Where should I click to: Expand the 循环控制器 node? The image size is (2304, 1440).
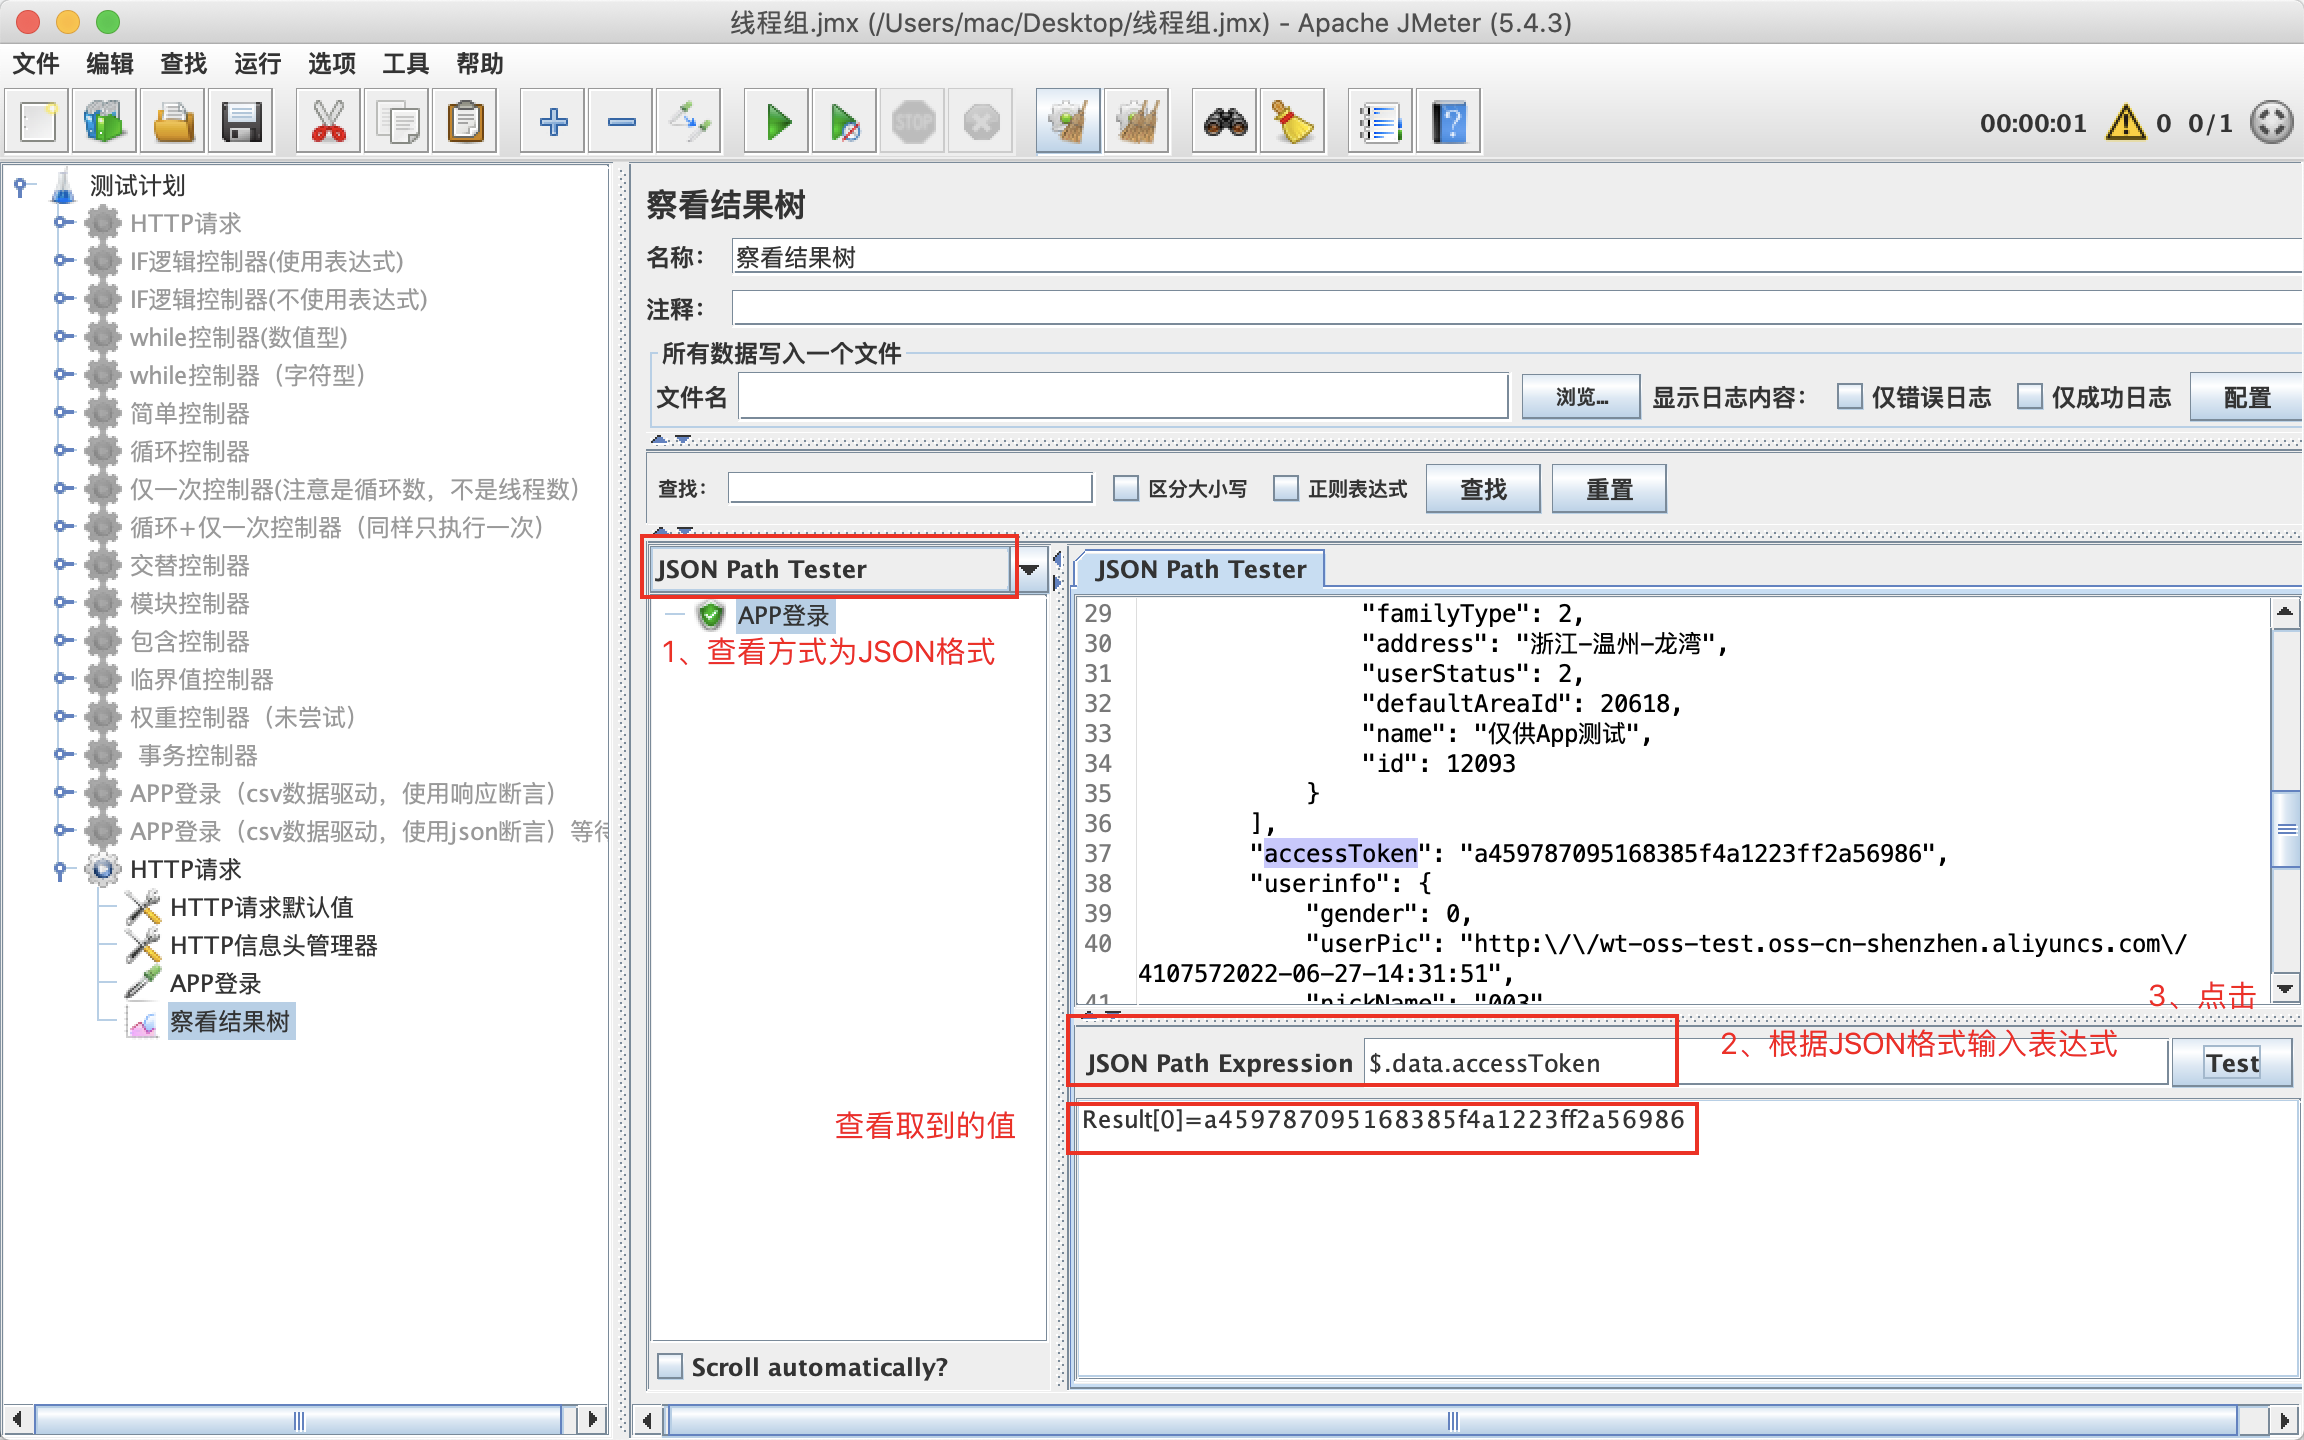pos(62,451)
